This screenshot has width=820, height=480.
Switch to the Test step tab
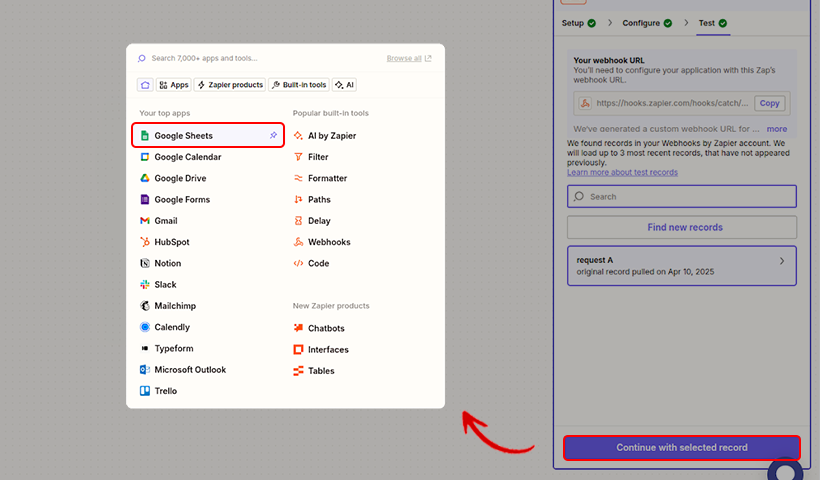[713, 23]
